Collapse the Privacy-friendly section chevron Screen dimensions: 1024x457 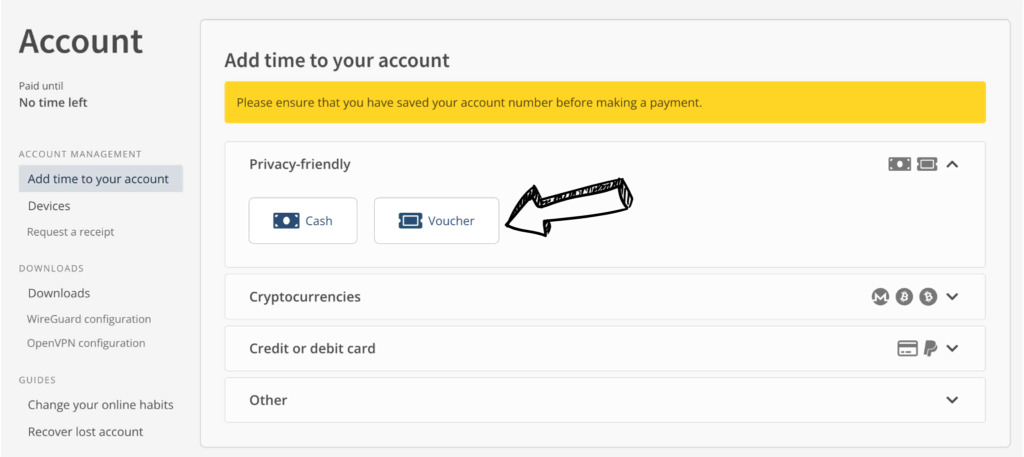[x=952, y=164]
